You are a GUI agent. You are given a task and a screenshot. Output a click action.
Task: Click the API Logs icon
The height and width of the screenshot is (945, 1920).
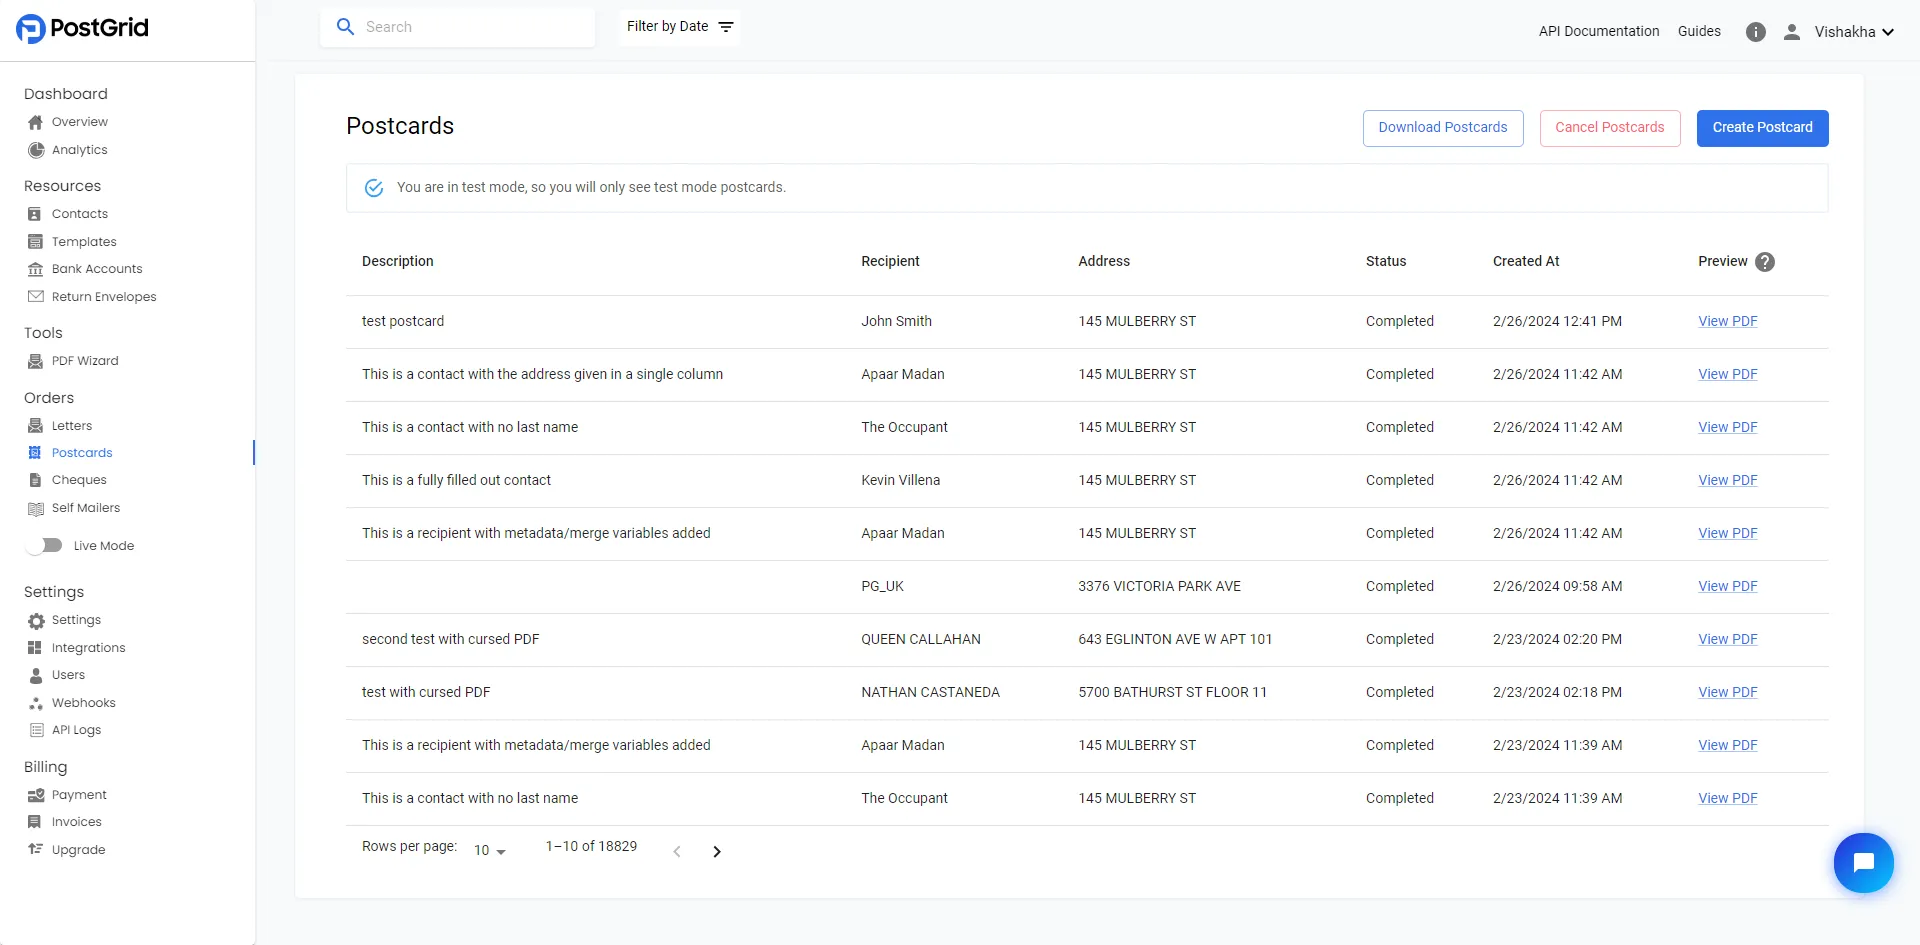(x=35, y=729)
